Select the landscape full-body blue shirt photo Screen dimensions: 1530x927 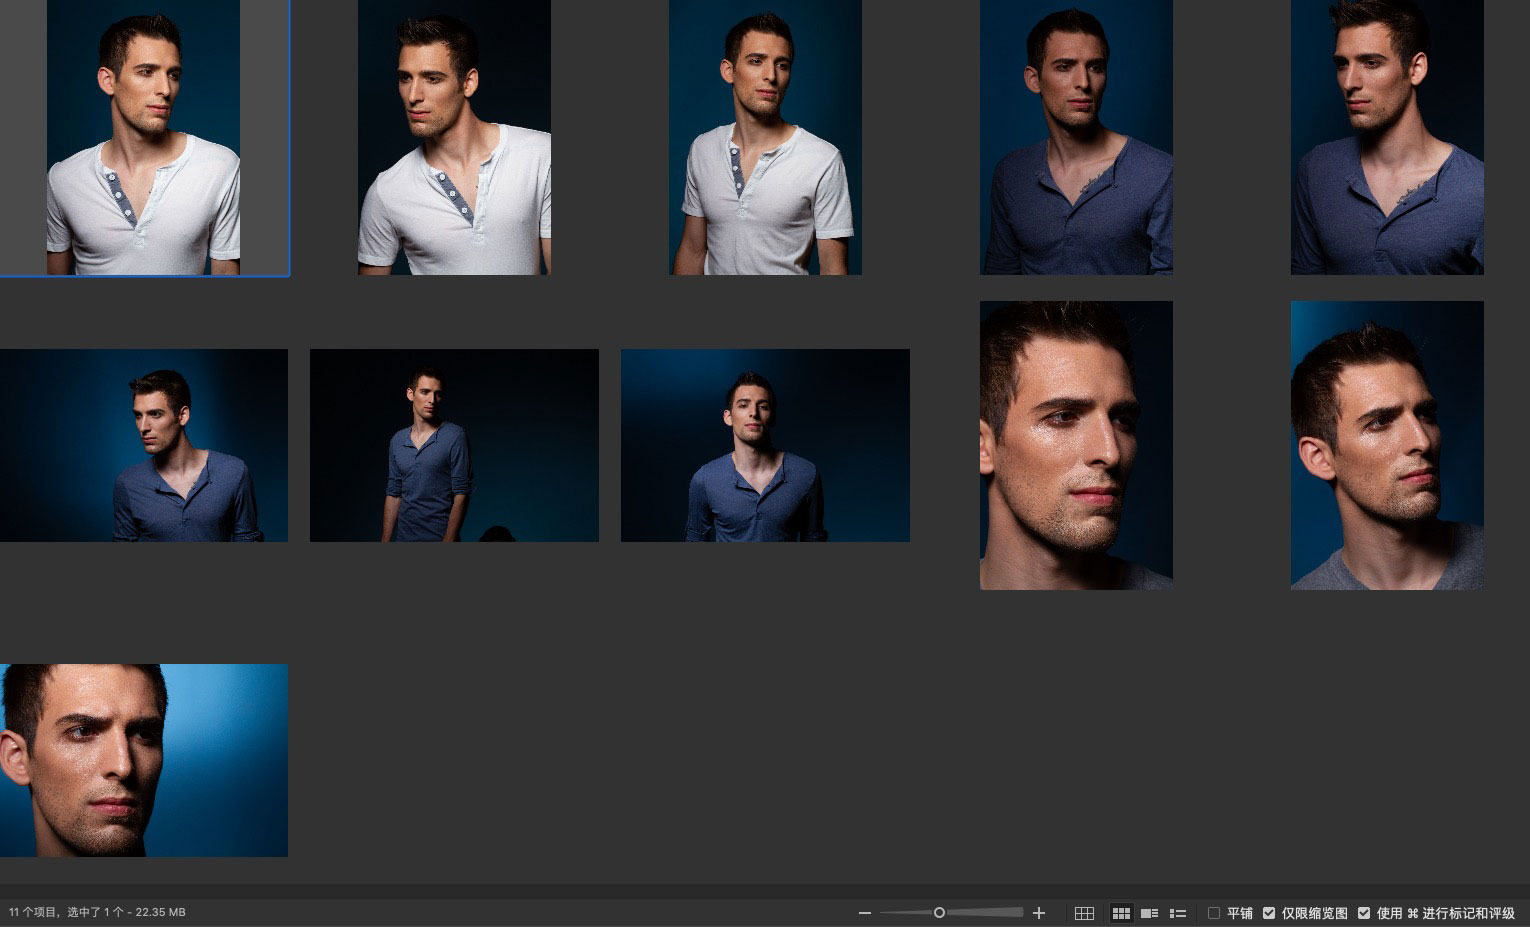coord(454,445)
